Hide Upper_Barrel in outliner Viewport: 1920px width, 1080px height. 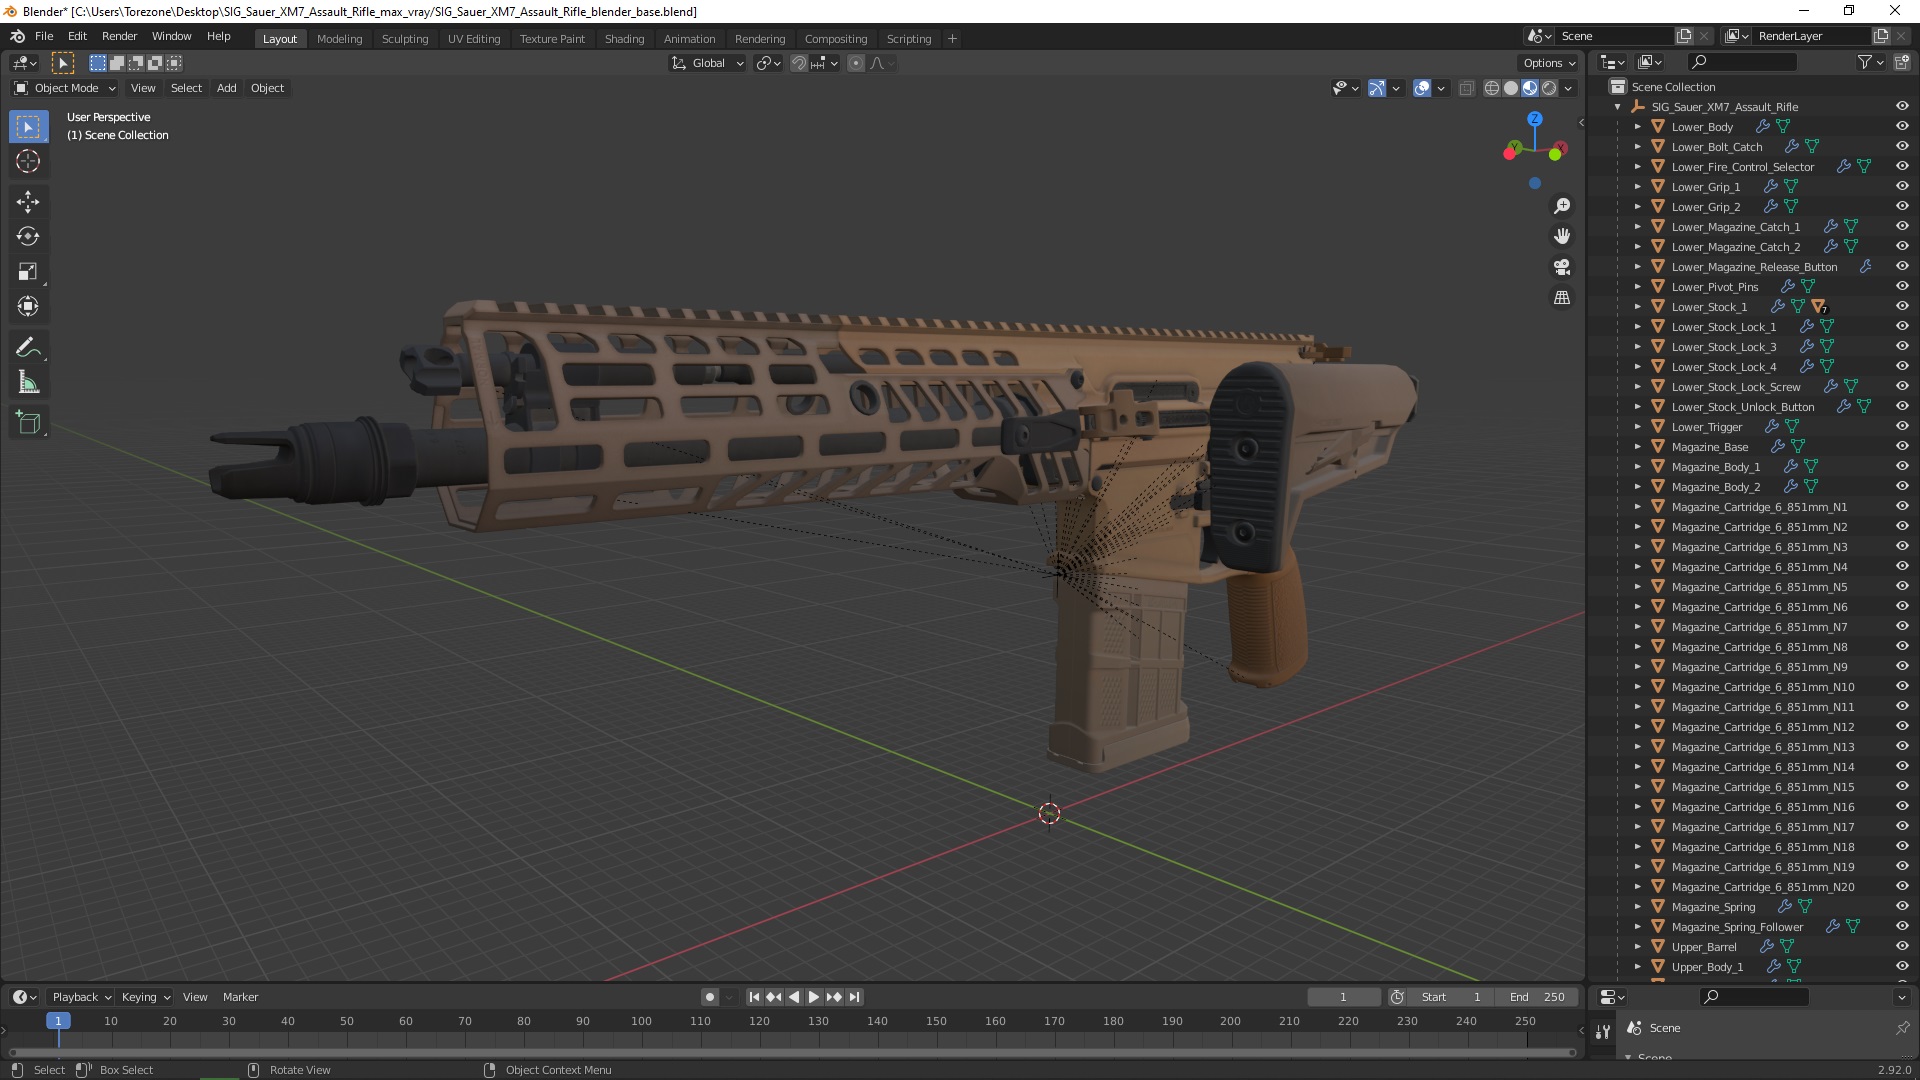[x=1902, y=947]
